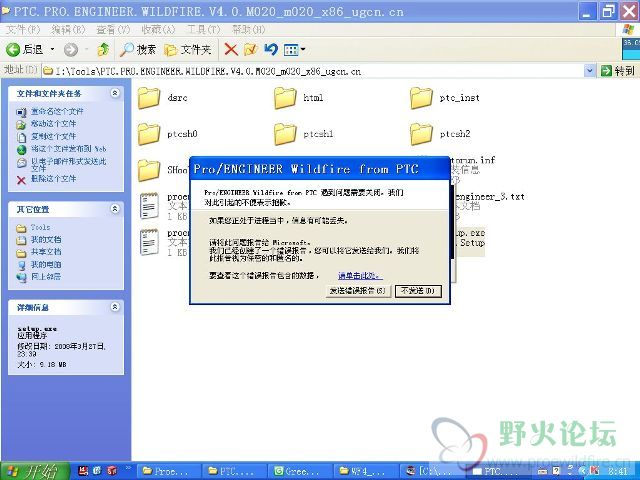Image resolution: width=640 pixels, height=480 pixels.
Task: Open the Help (帮助) menu
Action: tap(248, 30)
